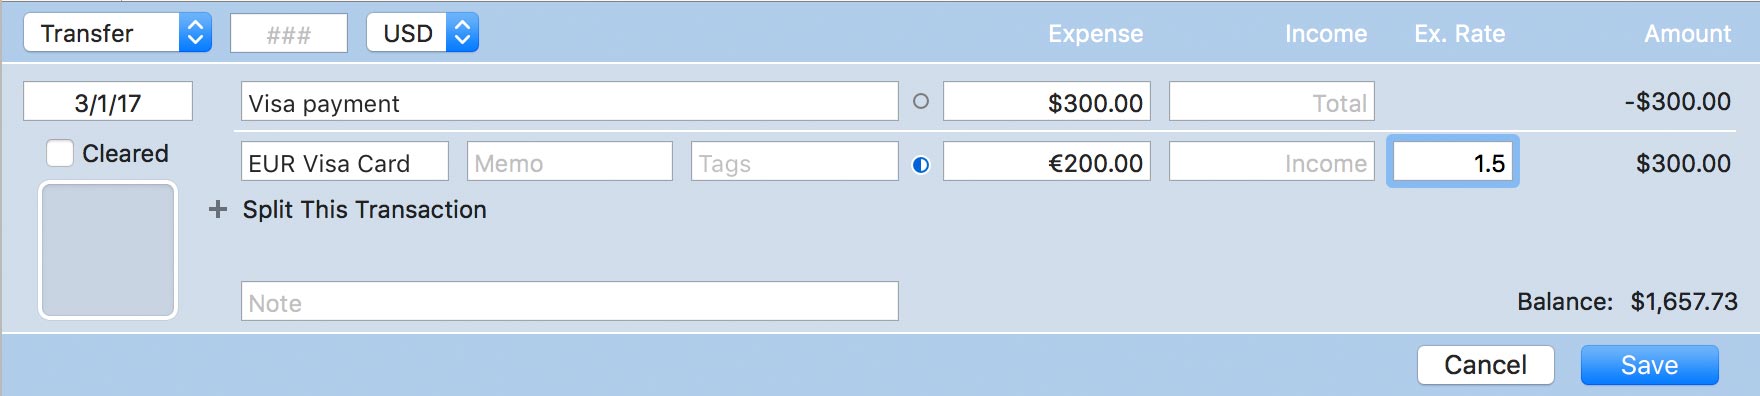
Task: Open the USD currency dropdown
Action: (x=422, y=33)
